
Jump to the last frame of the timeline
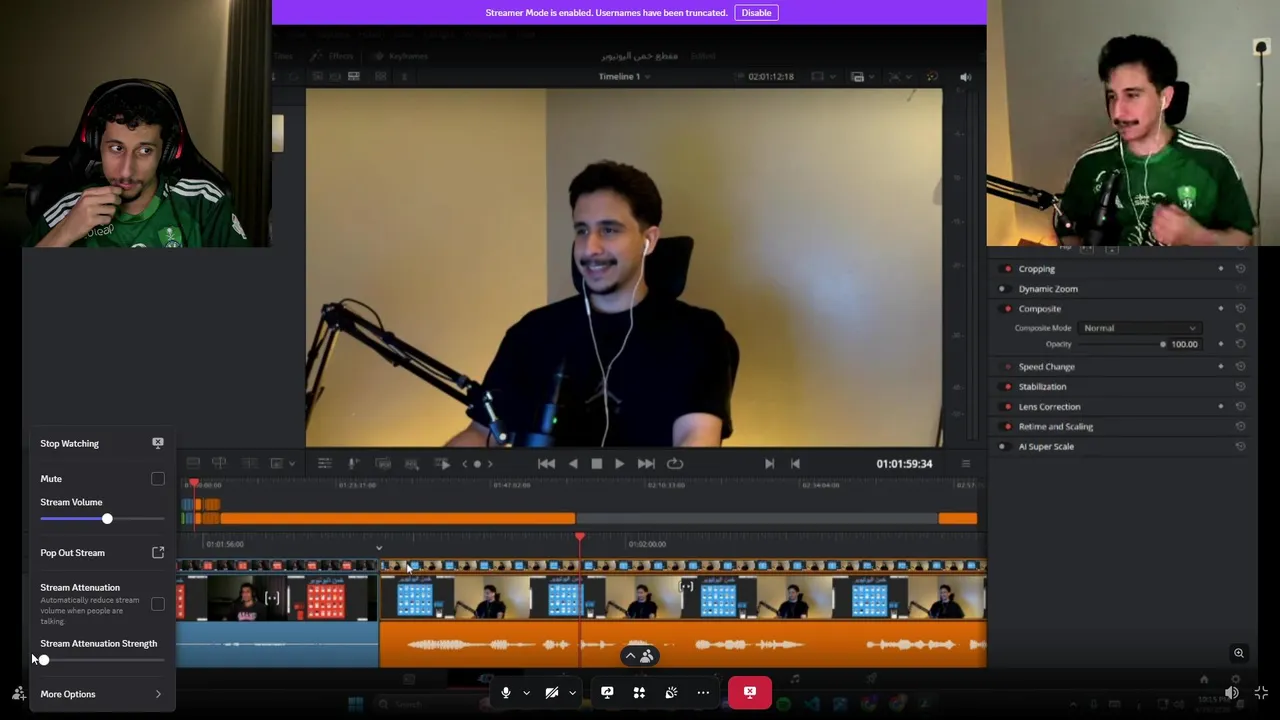point(646,464)
